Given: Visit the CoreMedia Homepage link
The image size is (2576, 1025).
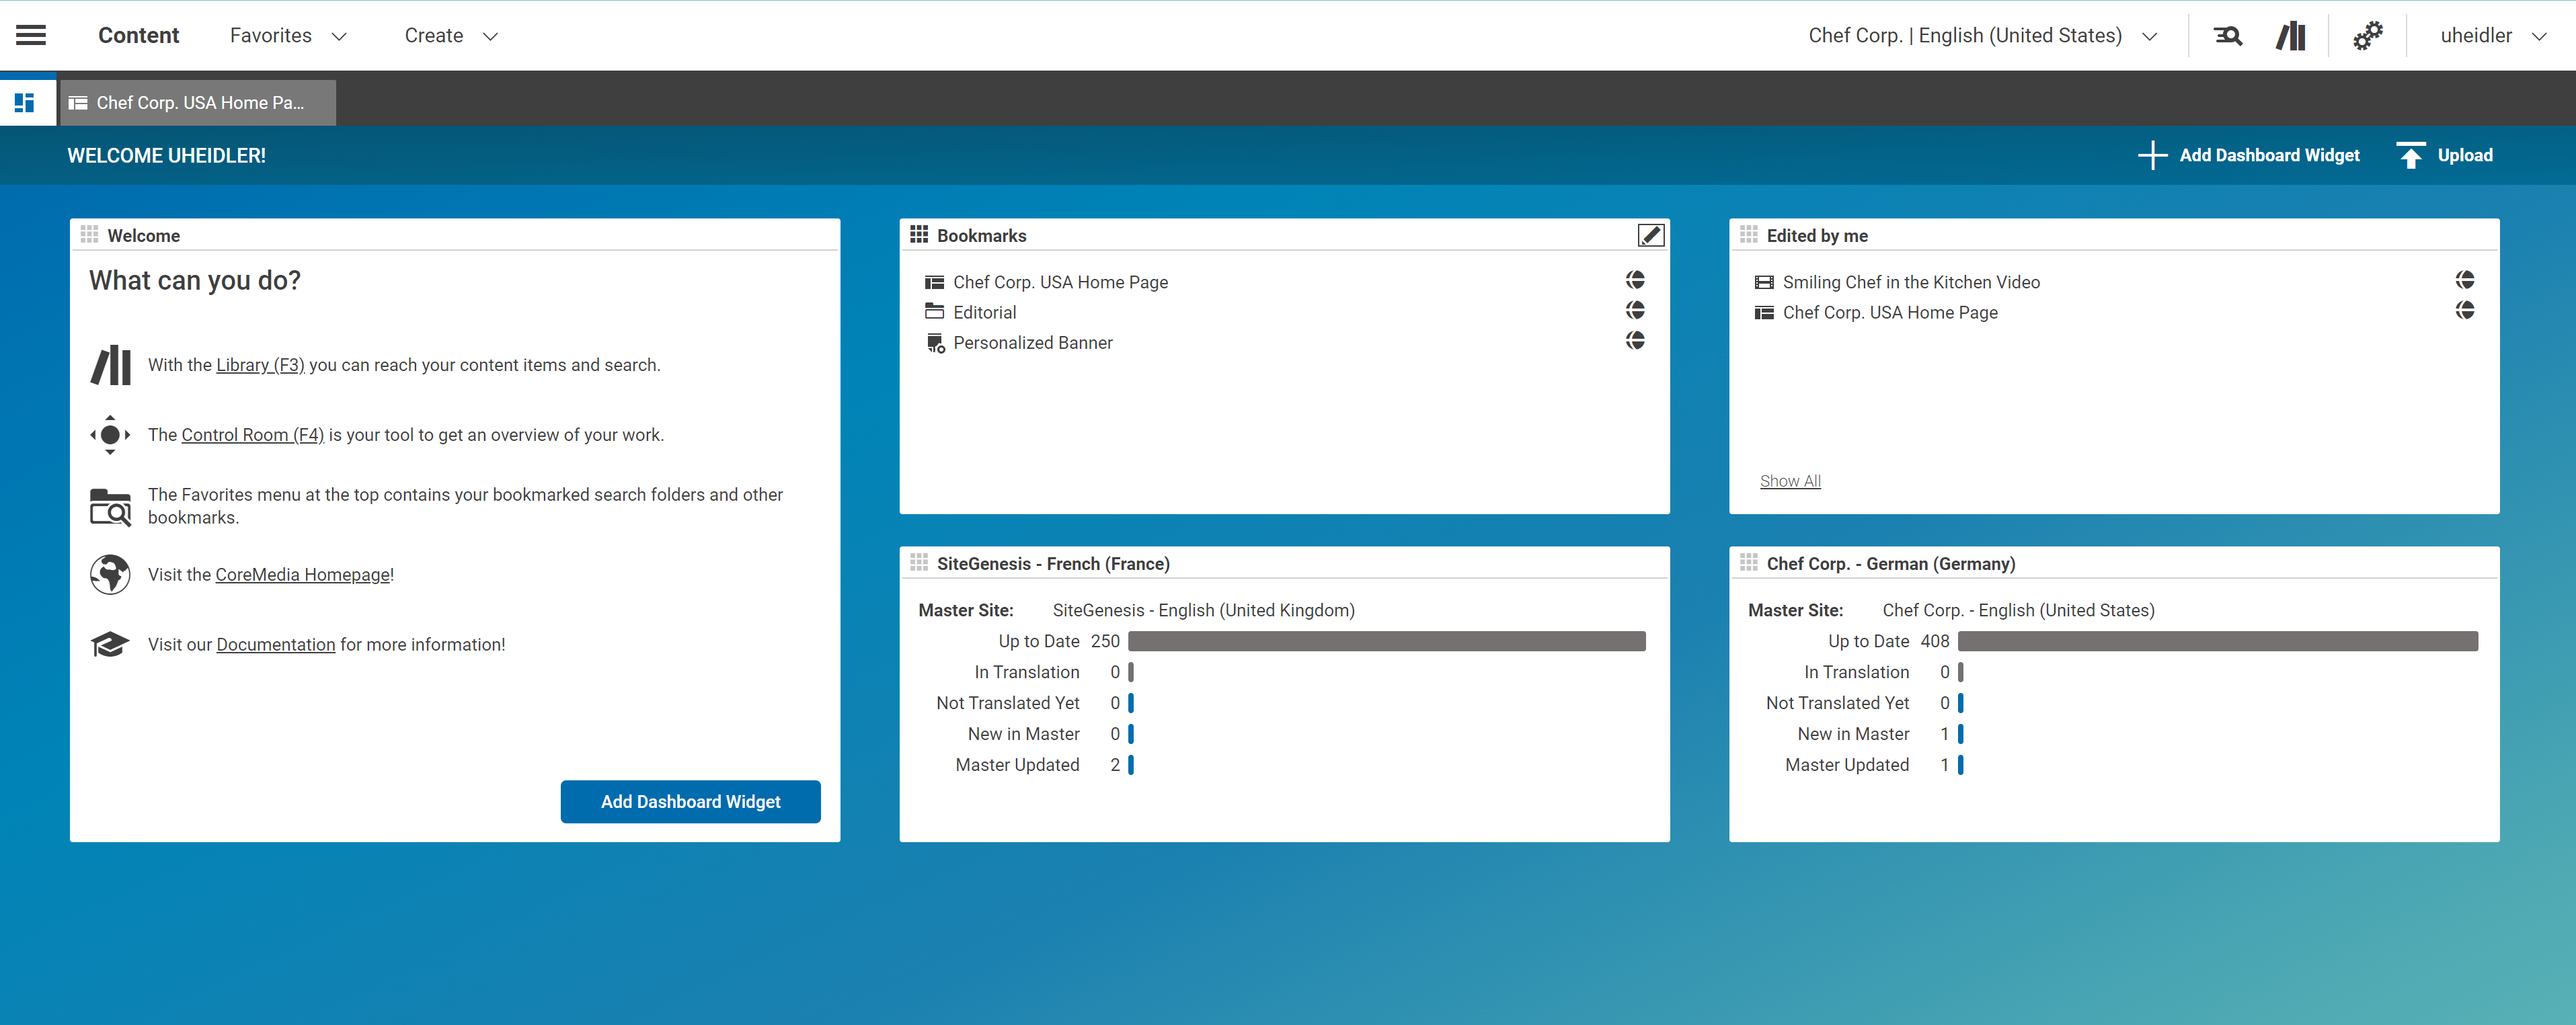Looking at the screenshot, I should pos(302,575).
